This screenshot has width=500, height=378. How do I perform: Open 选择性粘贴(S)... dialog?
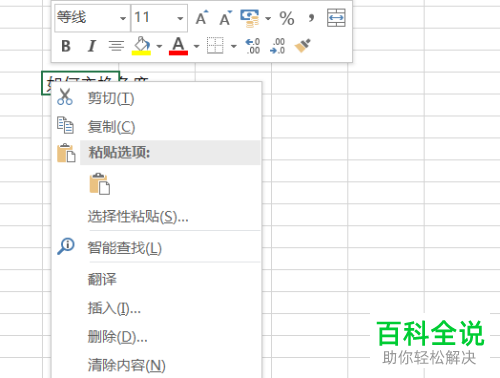(157, 216)
